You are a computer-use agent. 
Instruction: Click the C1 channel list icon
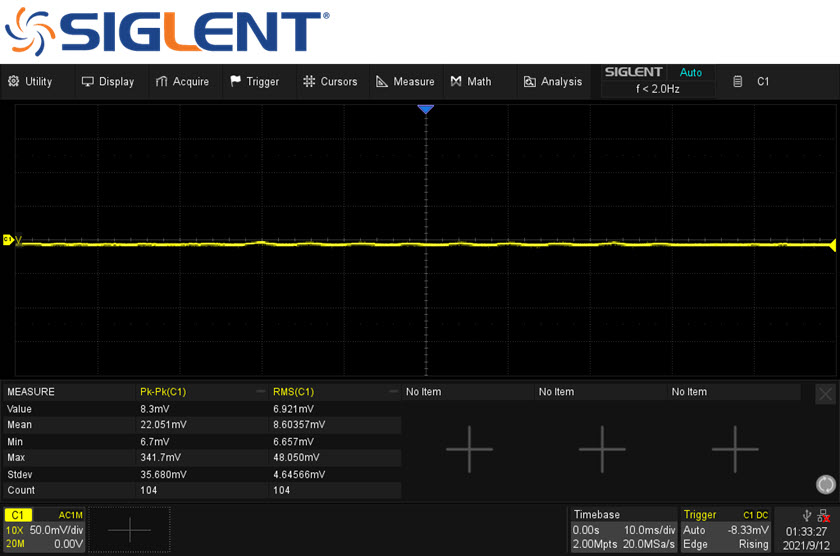[738, 82]
